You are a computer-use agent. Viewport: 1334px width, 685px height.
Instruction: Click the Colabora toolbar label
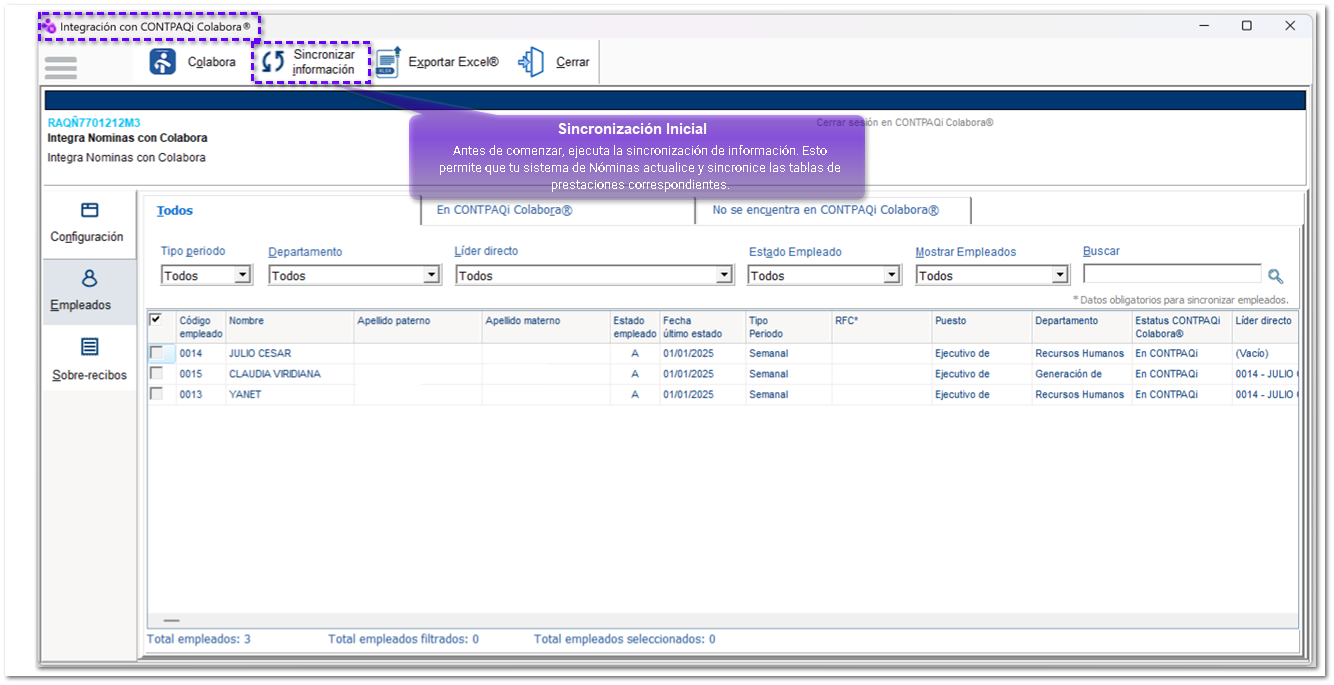pyautogui.click(x=212, y=62)
